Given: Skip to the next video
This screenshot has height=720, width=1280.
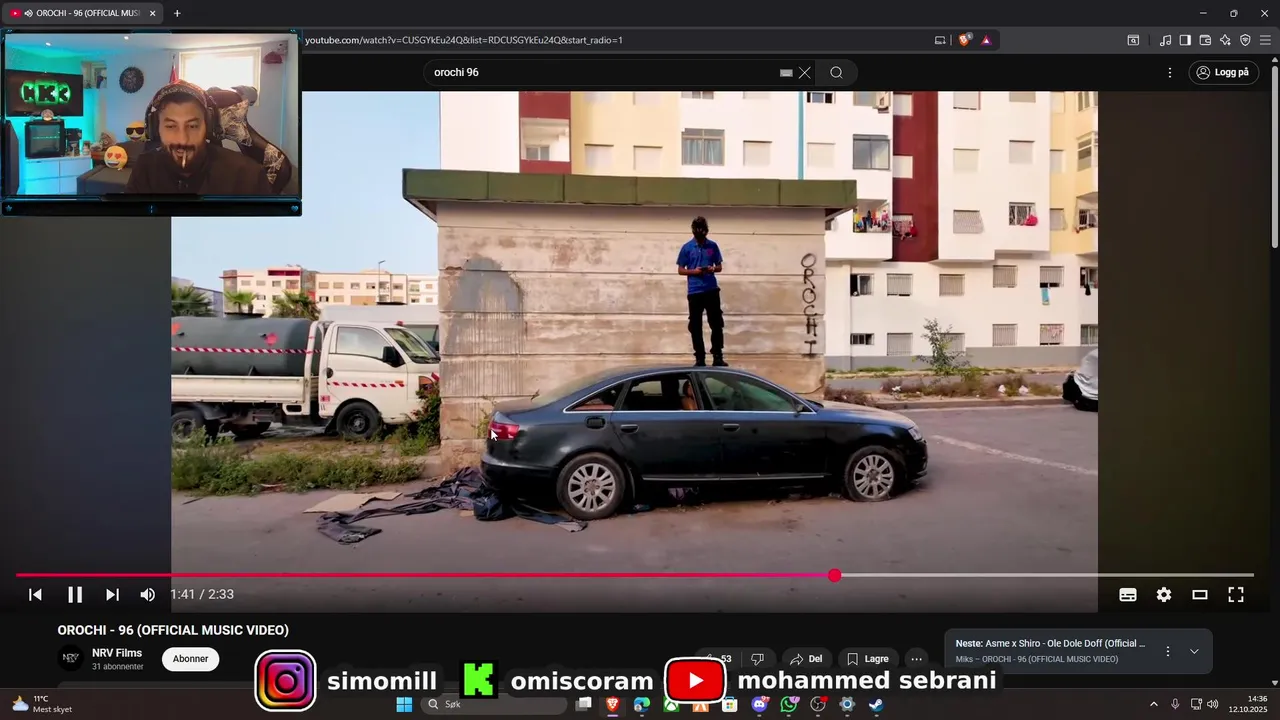Looking at the screenshot, I should pyautogui.click(x=112, y=594).
